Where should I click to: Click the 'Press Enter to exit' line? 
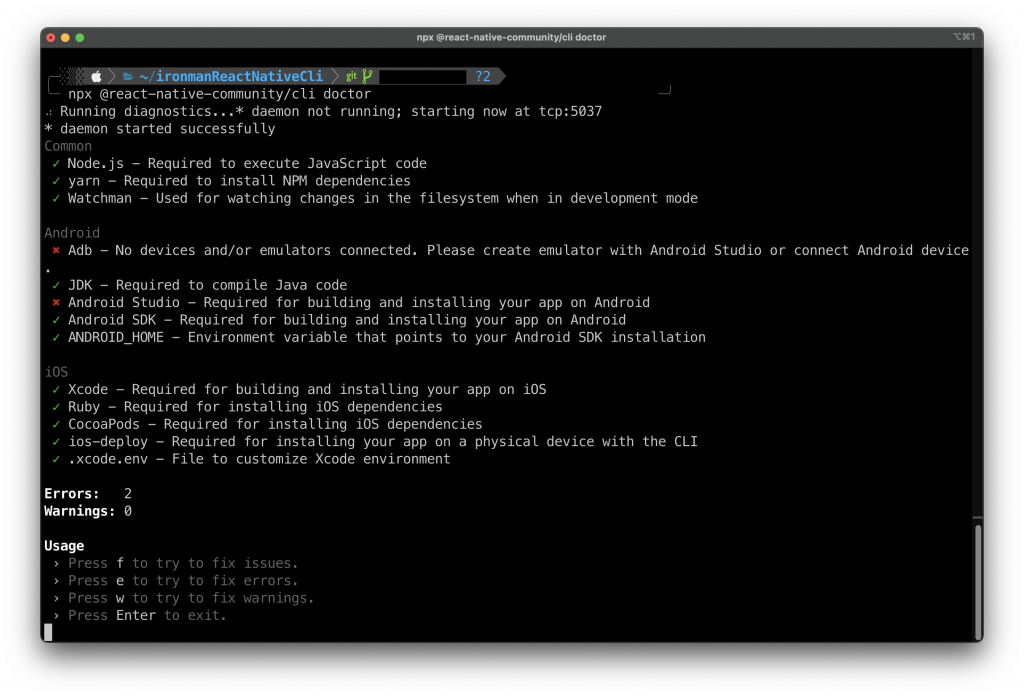click(x=140, y=615)
